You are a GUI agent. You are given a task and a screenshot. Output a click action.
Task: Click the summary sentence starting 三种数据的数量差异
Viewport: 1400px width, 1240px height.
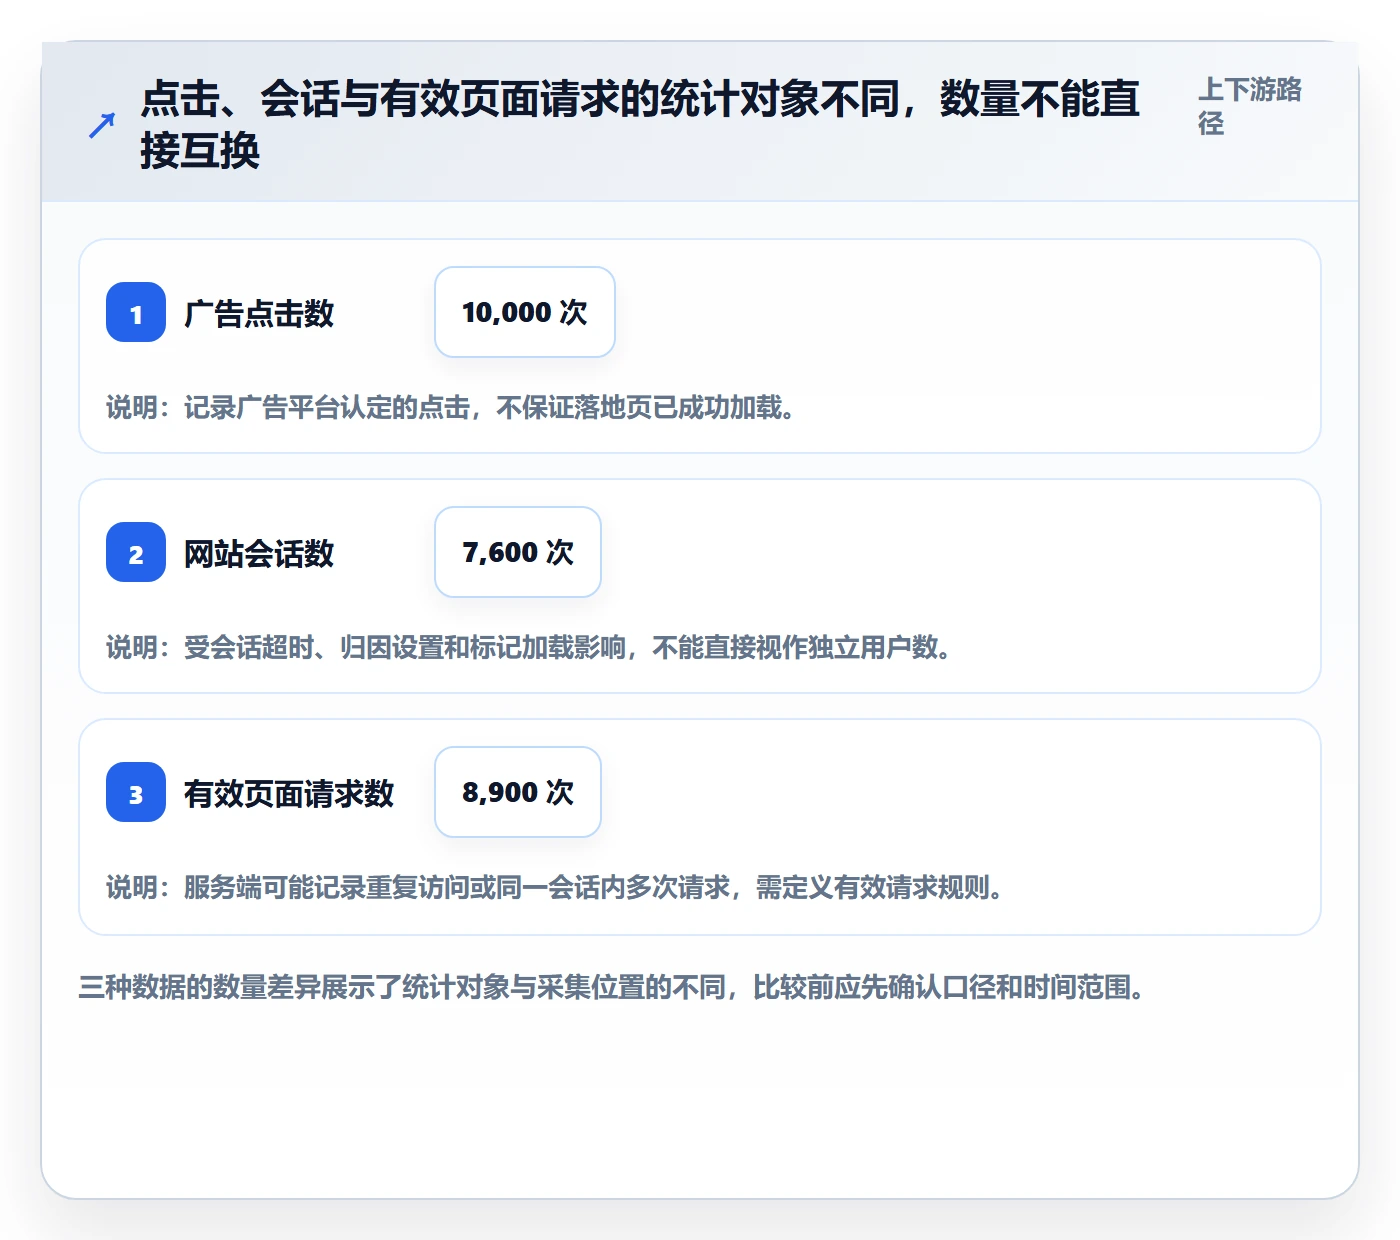click(612, 987)
